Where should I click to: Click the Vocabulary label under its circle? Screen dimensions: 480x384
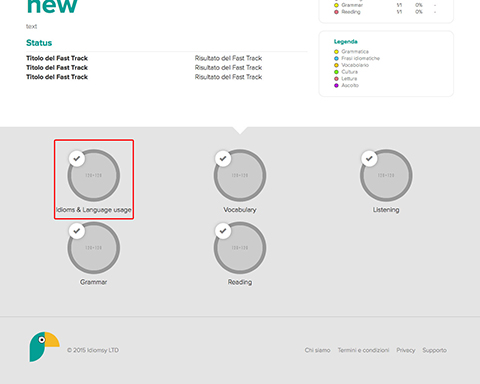[240, 210]
